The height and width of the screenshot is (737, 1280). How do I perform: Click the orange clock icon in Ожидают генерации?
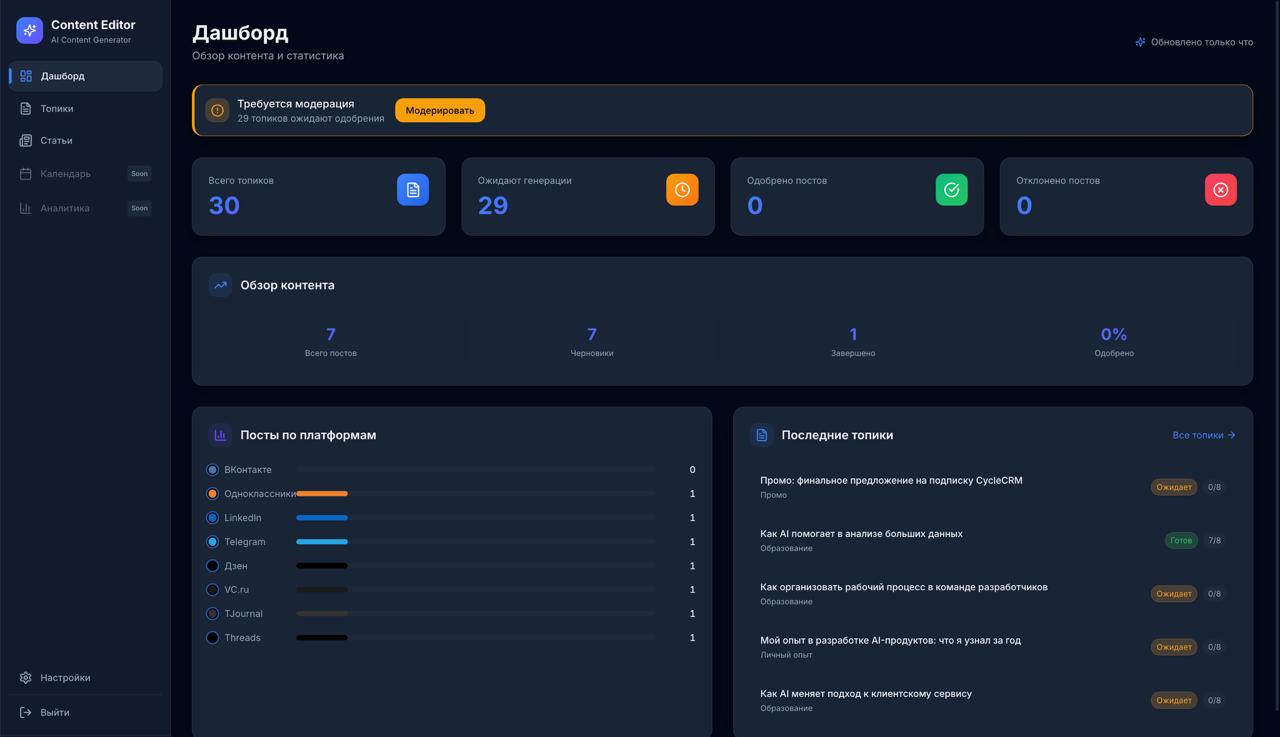coord(682,190)
